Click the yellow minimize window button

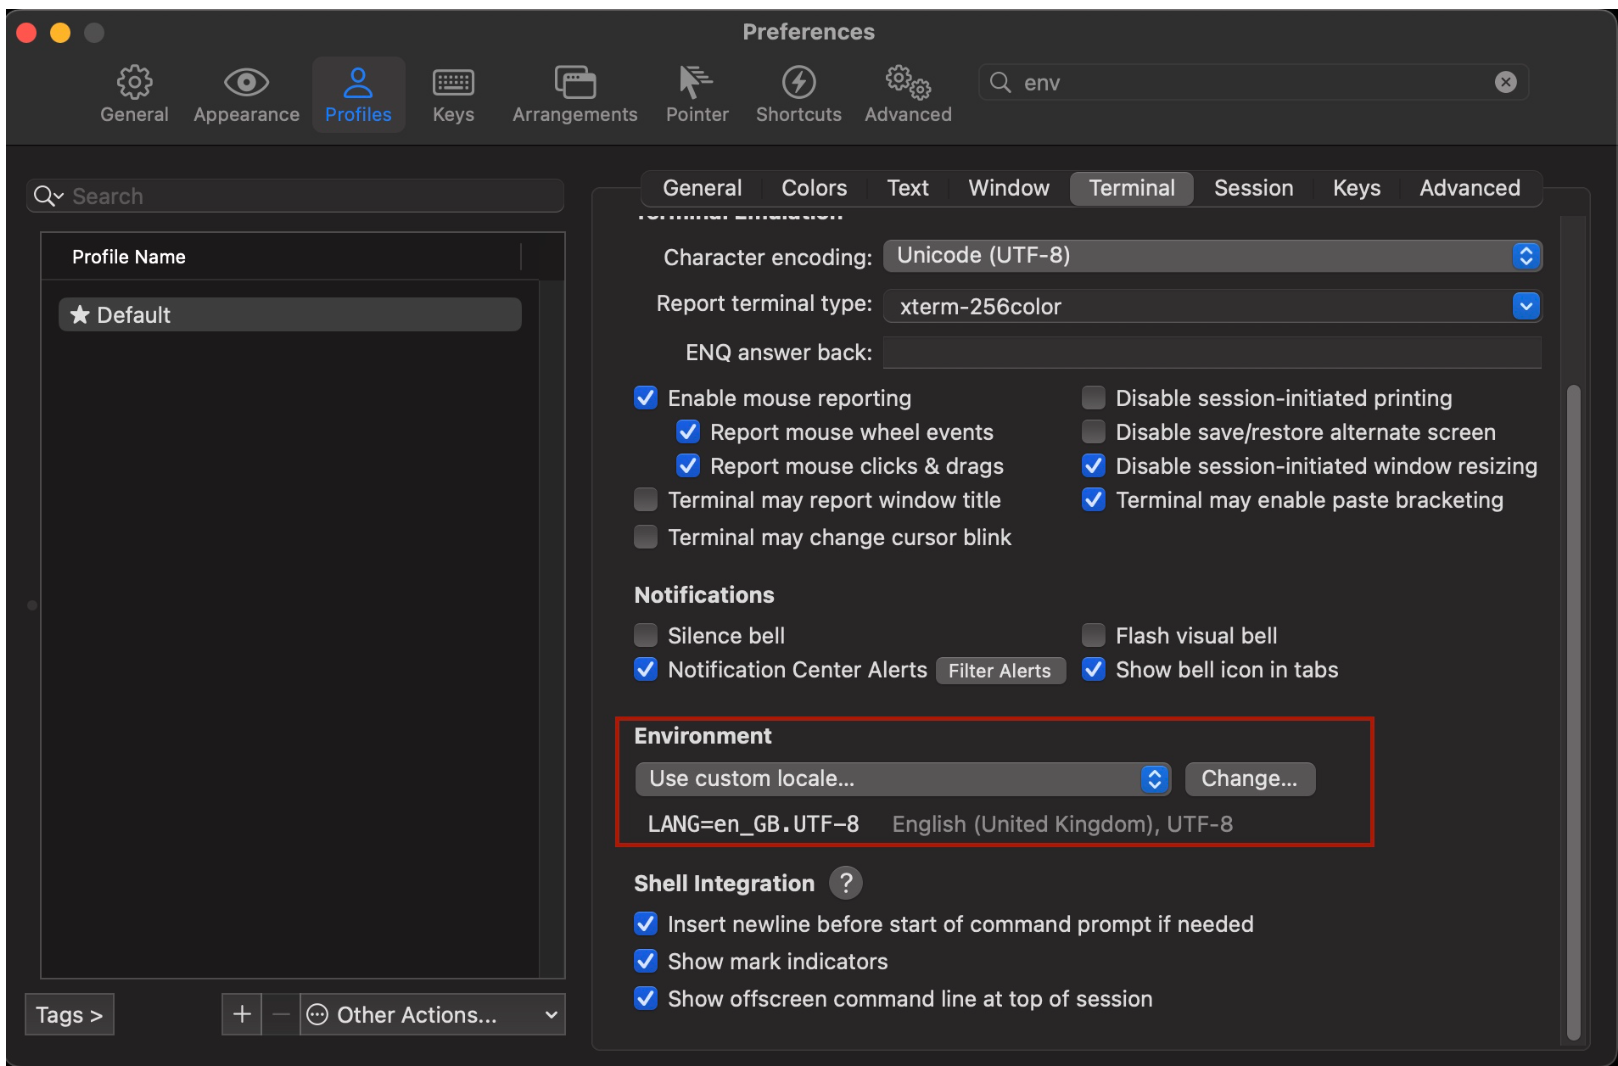pyautogui.click(x=60, y=33)
